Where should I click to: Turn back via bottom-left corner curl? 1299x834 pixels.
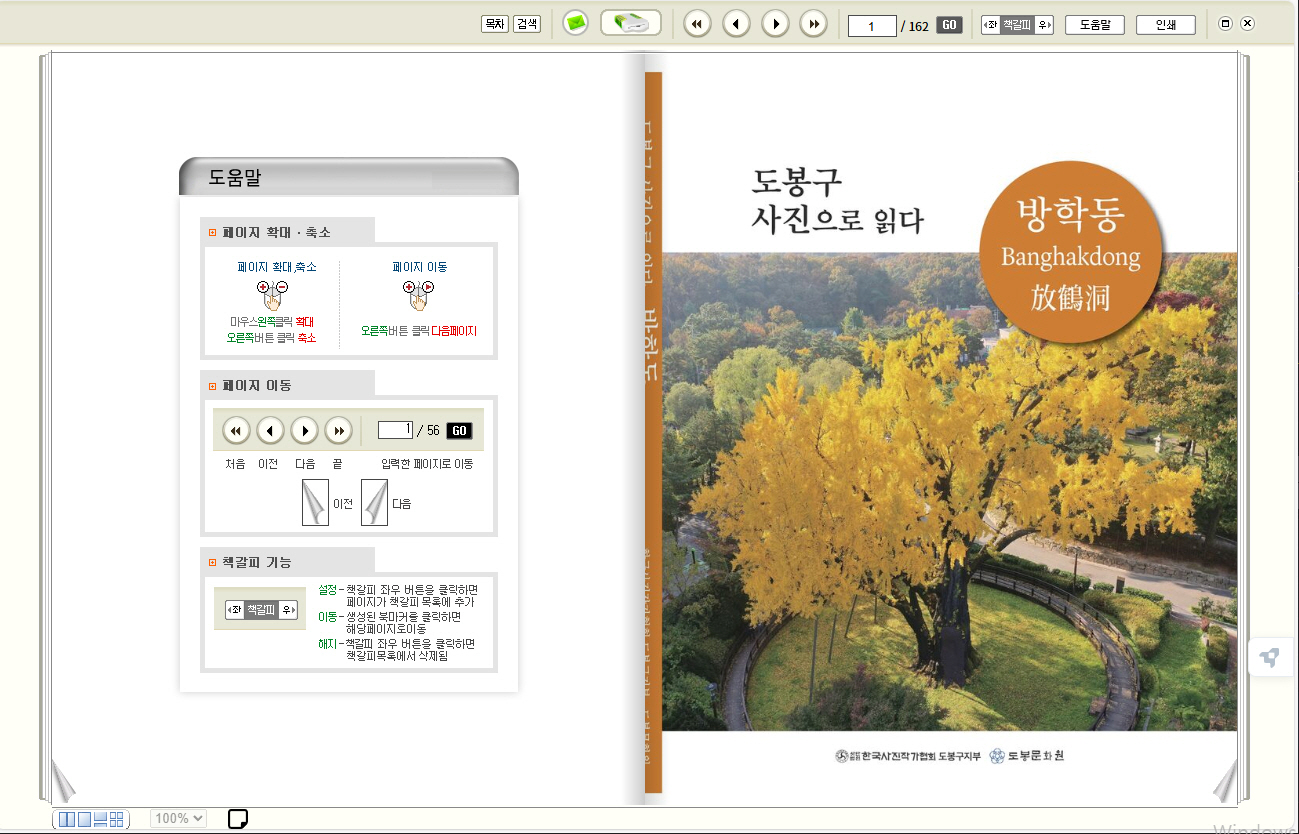(x=63, y=781)
